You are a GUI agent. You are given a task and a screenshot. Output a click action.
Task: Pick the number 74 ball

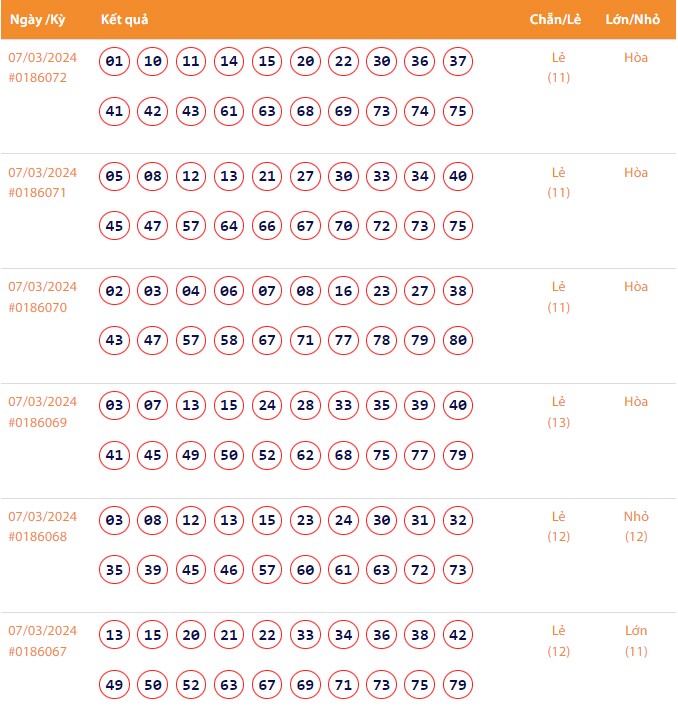coord(420,111)
